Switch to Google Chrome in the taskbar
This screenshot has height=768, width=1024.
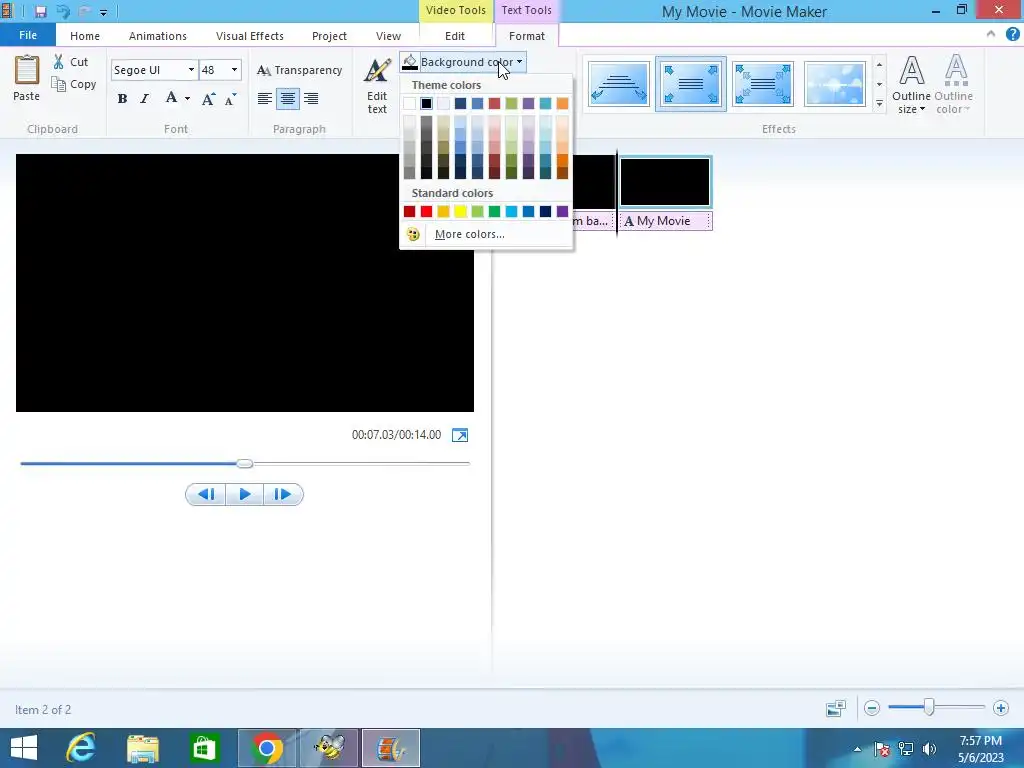pos(266,748)
